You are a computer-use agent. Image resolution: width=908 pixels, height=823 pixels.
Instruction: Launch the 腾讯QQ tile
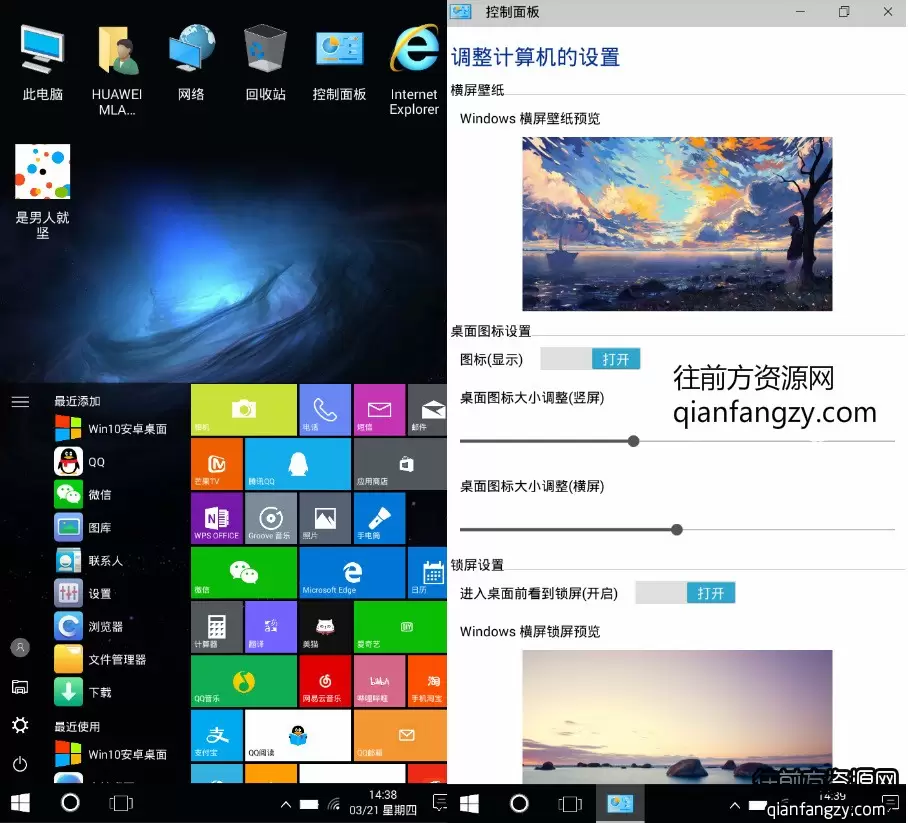pyautogui.click(x=298, y=464)
